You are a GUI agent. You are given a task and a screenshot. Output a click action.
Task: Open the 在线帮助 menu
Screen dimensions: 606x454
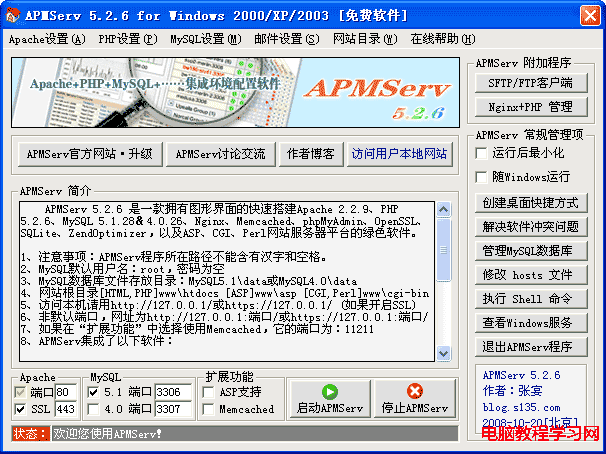(x=443, y=39)
